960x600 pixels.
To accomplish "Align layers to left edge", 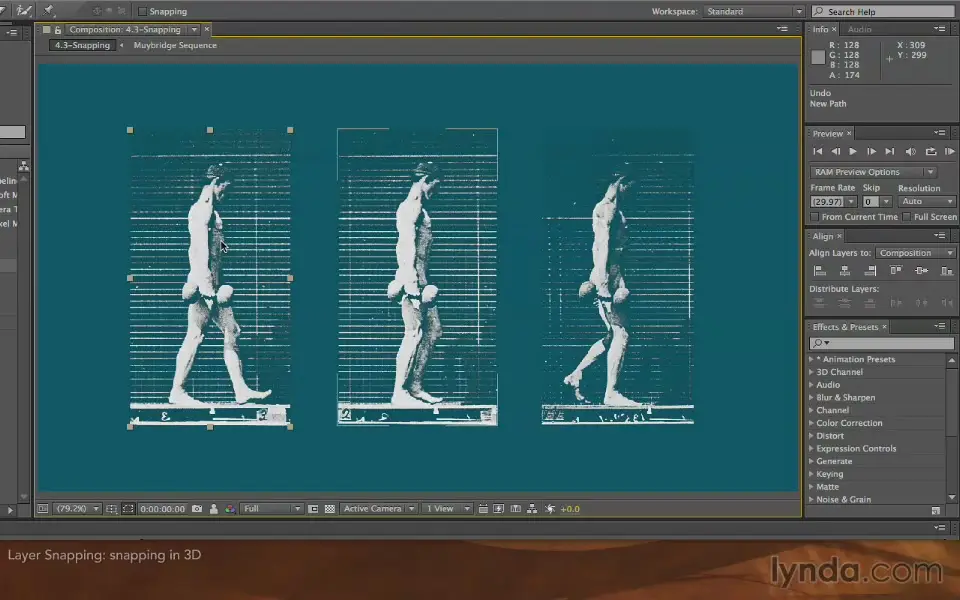I will click(x=820, y=271).
